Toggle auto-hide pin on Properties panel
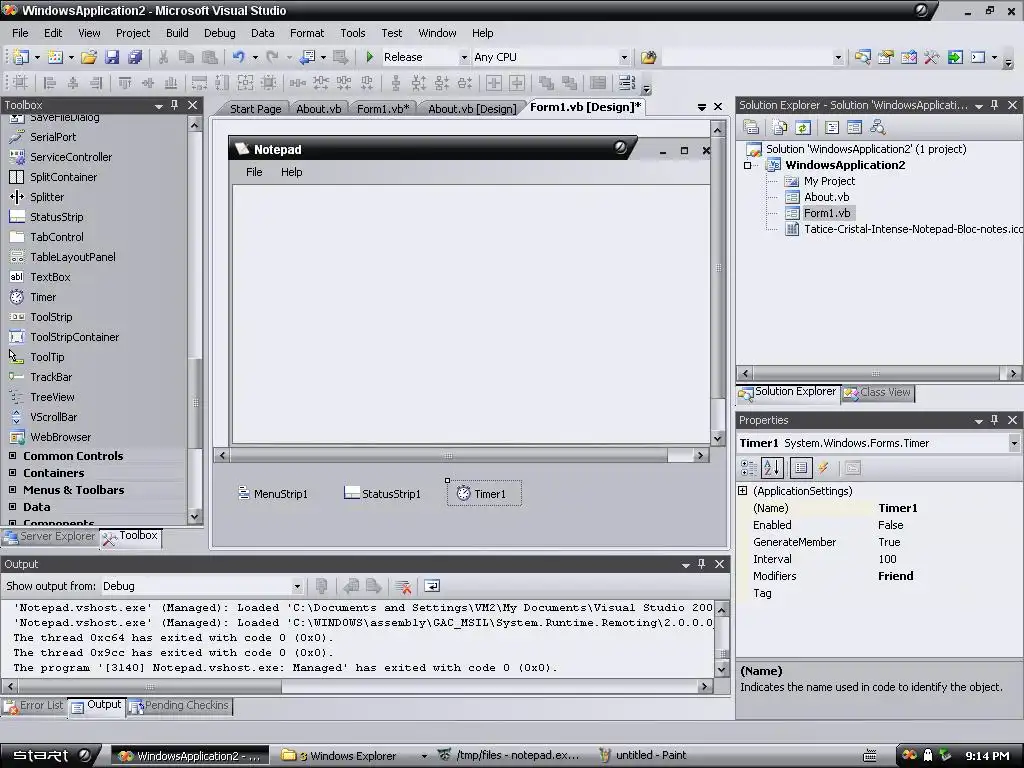1024x768 pixels. coord(995,421)
